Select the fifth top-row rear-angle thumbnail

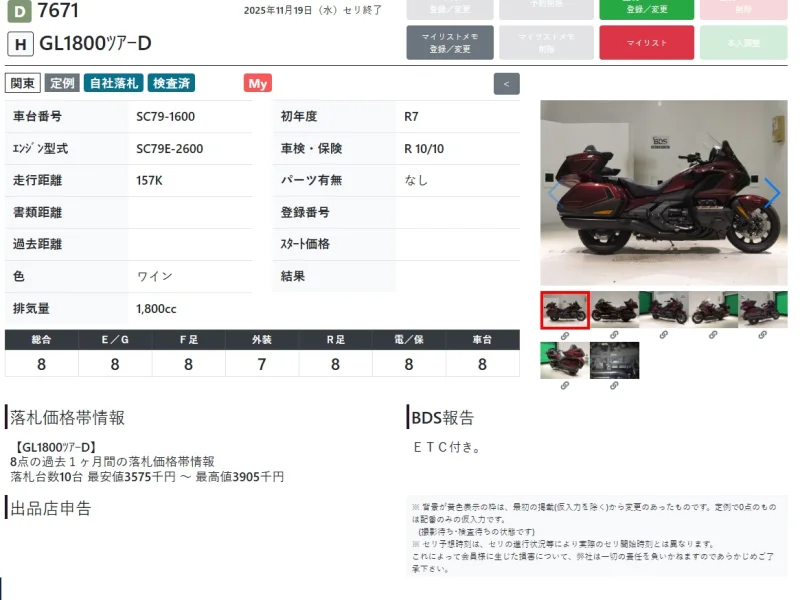click(x=763, y=309)
